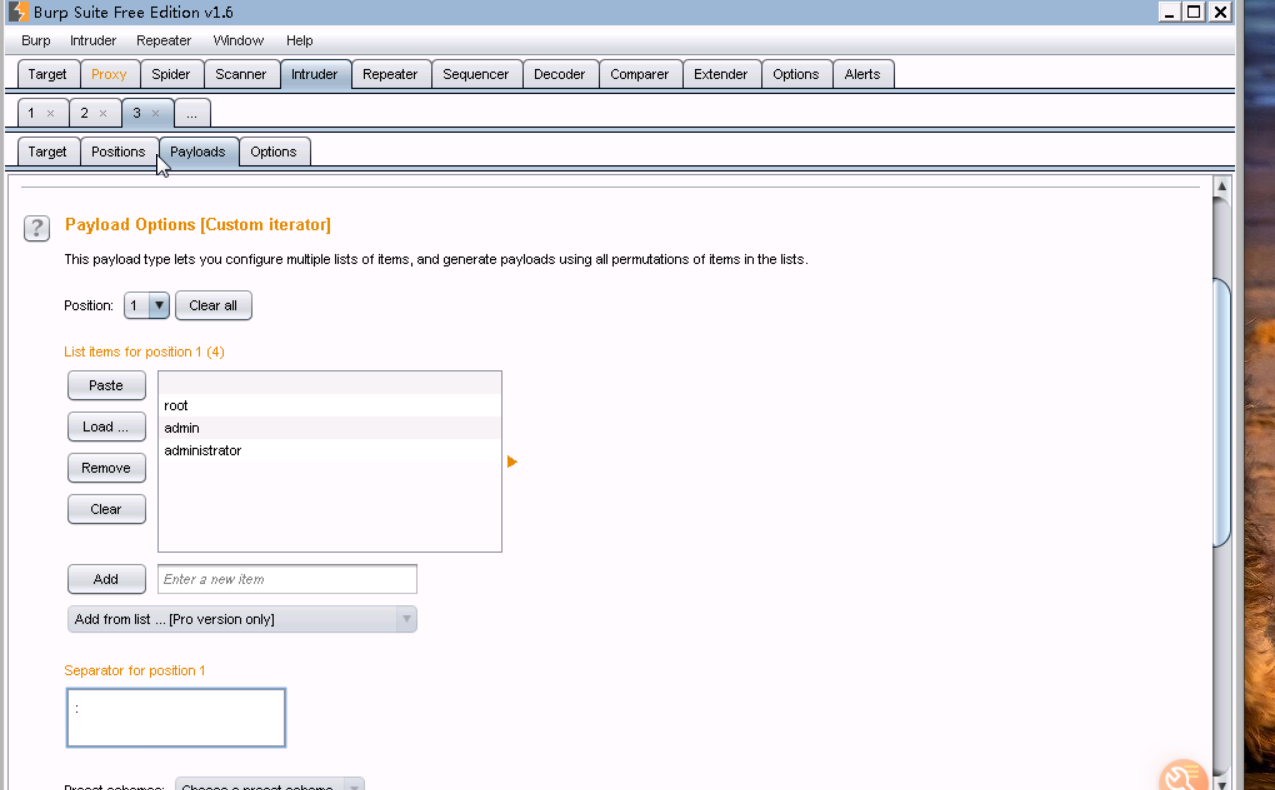Click the Burp Suite logo icon in title bar
The width and height of the screenshot is (1275, 790).
18,12
